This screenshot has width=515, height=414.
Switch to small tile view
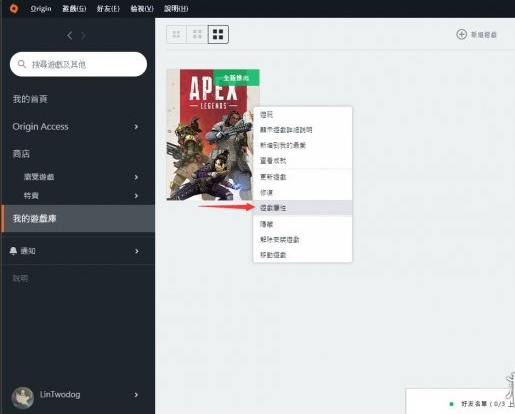pyautogui.click(x=176, y=34)
